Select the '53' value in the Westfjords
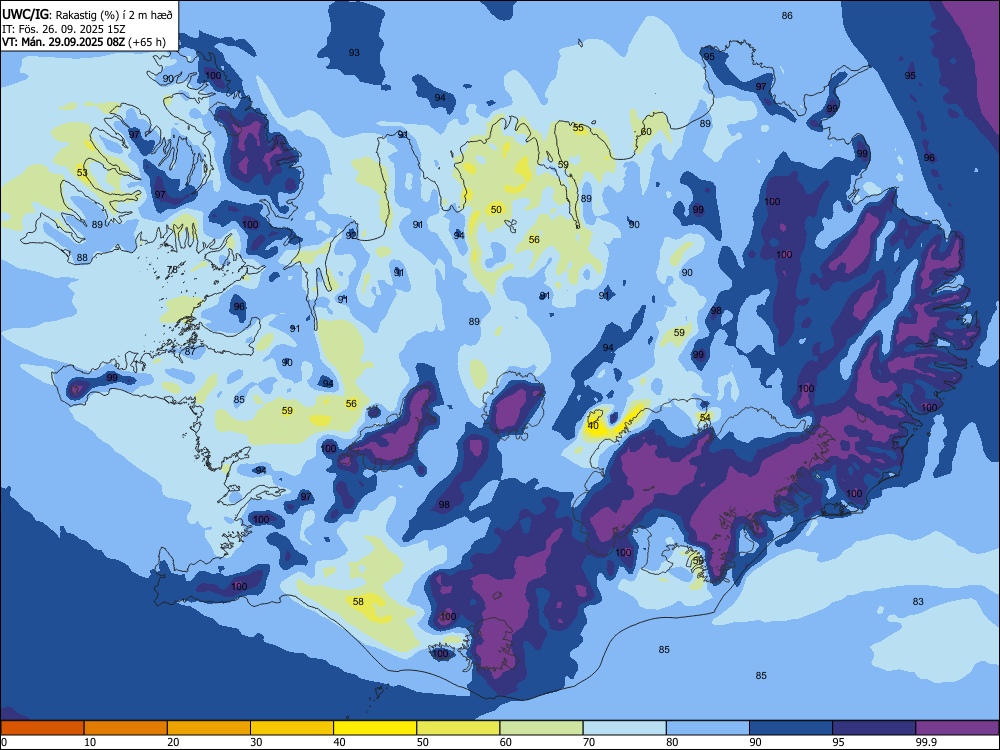The height and width of the screenshot is (750, 1000). 82,173
